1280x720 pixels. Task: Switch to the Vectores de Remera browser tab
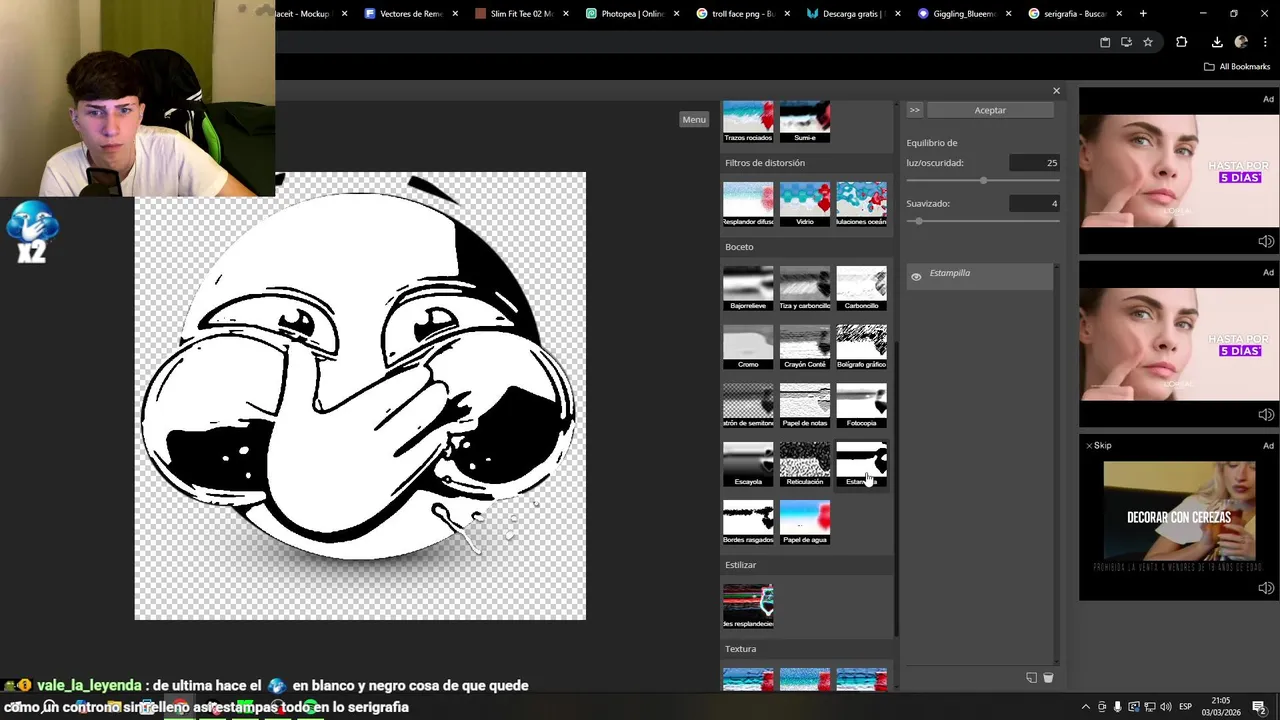410,14
